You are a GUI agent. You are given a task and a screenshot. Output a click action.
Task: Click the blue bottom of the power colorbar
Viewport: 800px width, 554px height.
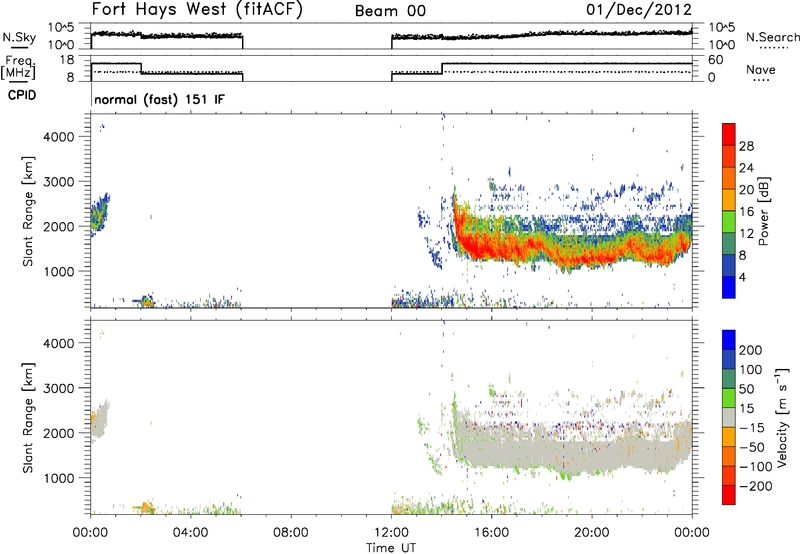coord(729,287)
